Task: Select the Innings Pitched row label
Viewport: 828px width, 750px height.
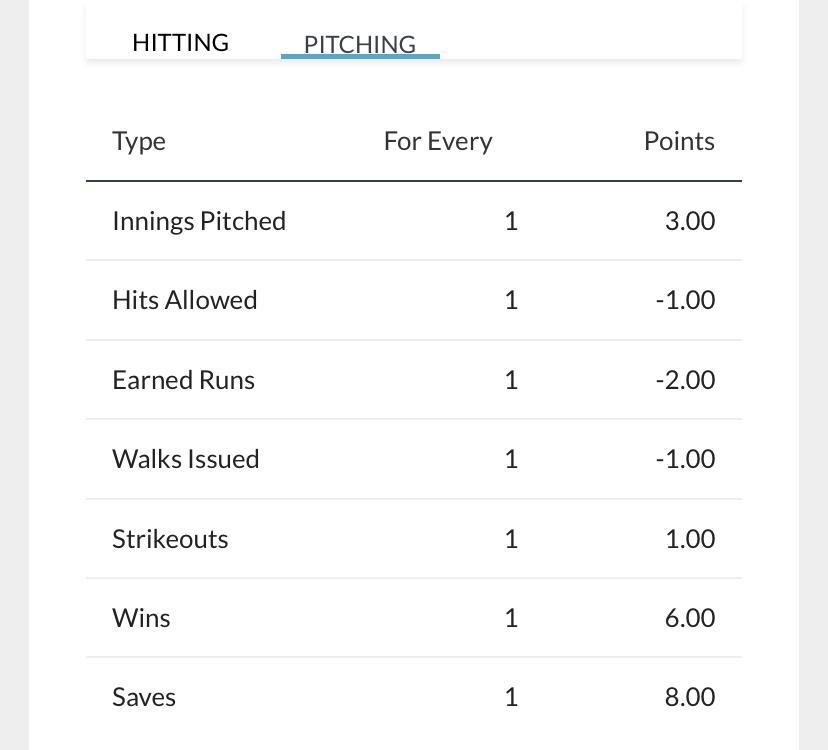Action: pos(199,221)
